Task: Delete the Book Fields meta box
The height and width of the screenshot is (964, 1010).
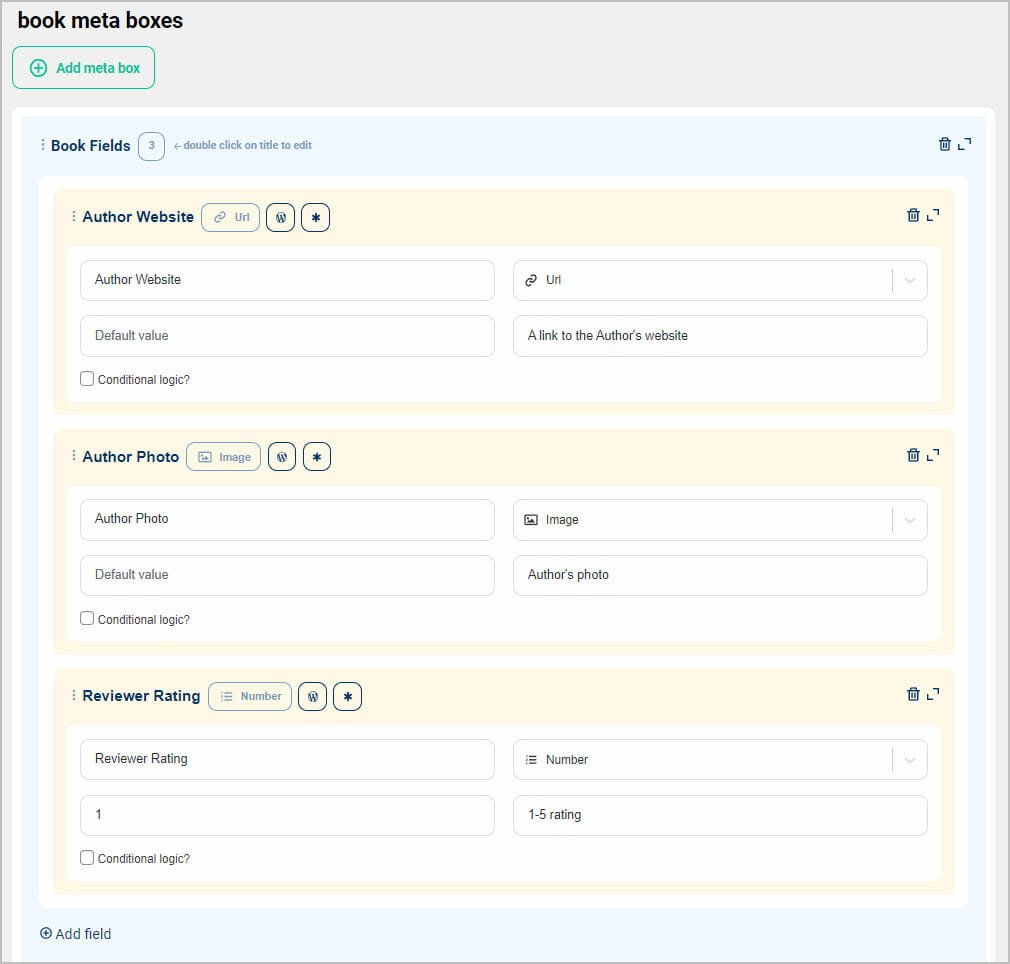Action: pos(945,143)
